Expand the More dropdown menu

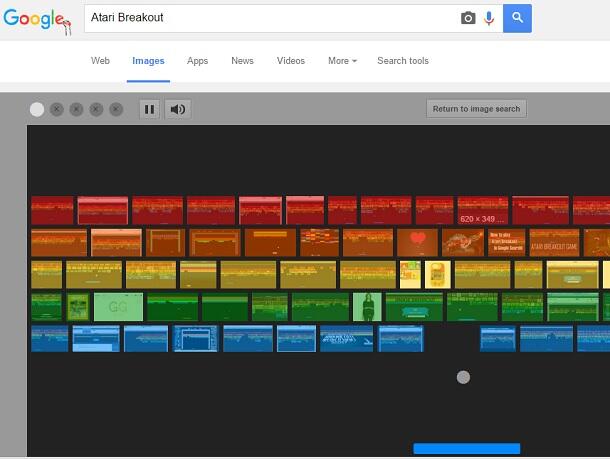[x=342, y=61]
